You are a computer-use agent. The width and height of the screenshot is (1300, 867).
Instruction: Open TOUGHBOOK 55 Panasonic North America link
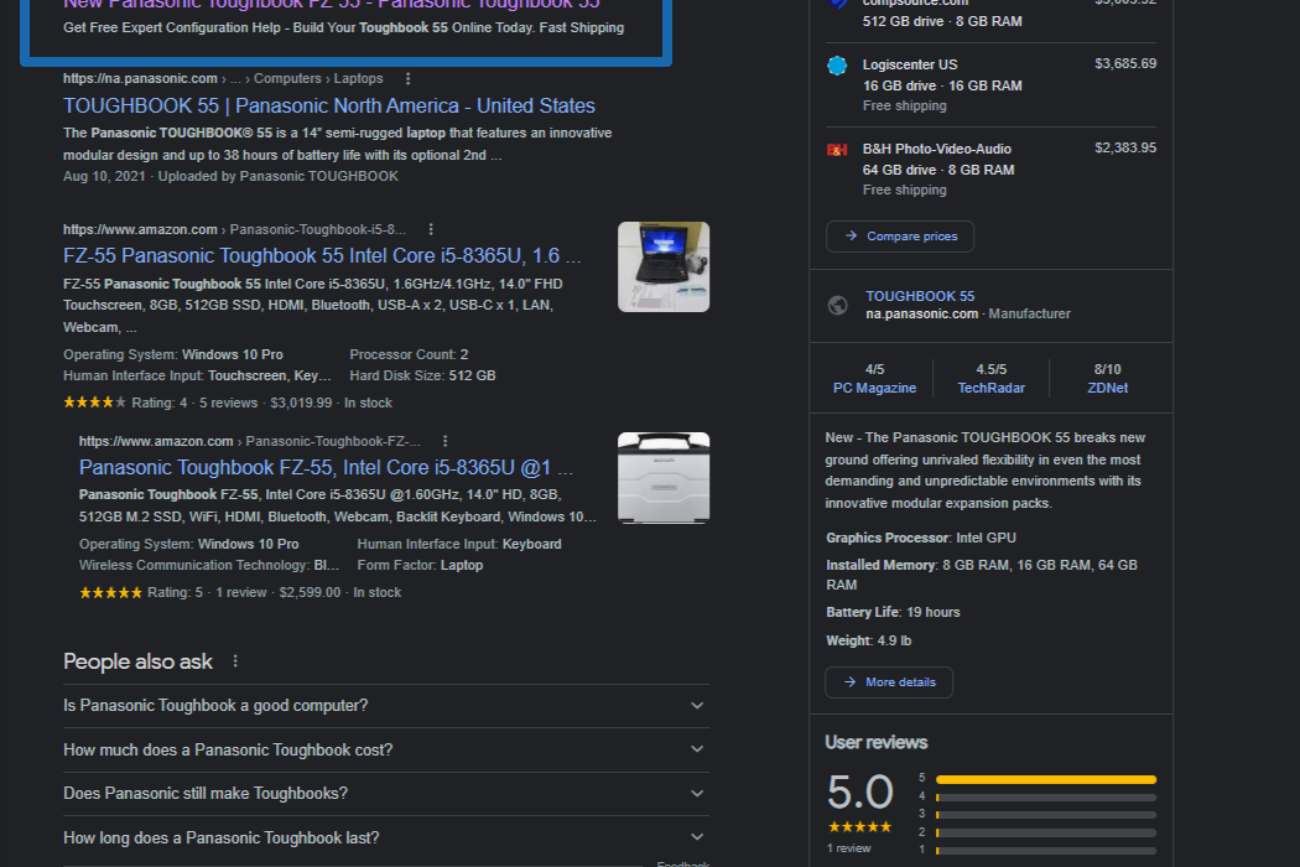329,106
